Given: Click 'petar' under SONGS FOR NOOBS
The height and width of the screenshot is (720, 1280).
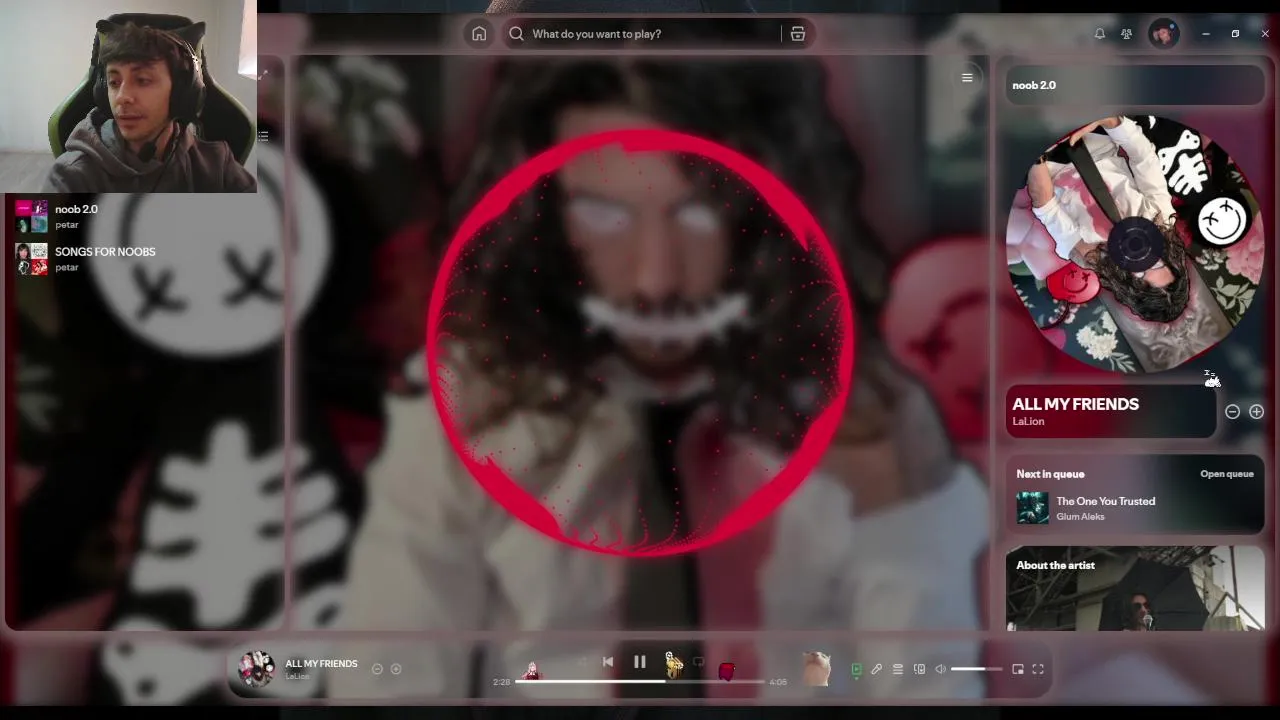Looking at the screenshot, I should click(x=67, y=267).
